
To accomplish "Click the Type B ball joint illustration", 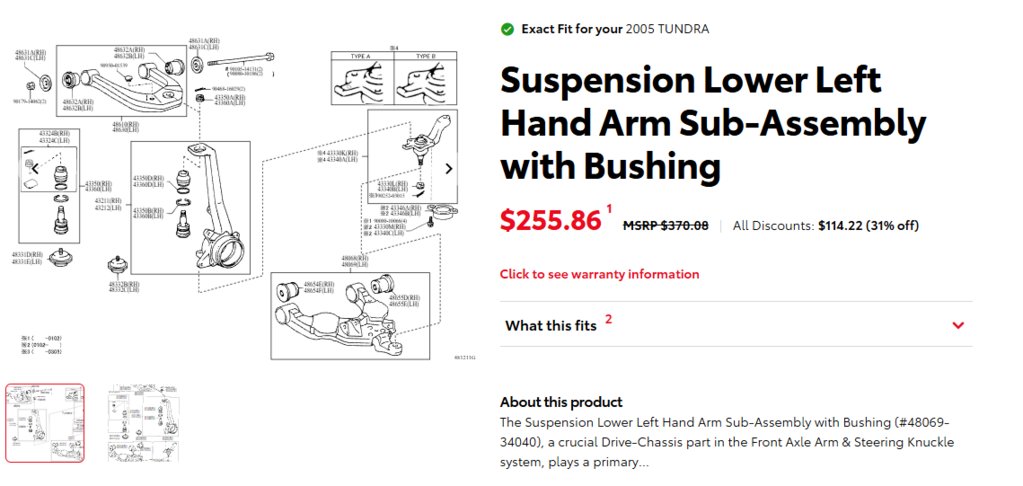I will tap(425, 82).
